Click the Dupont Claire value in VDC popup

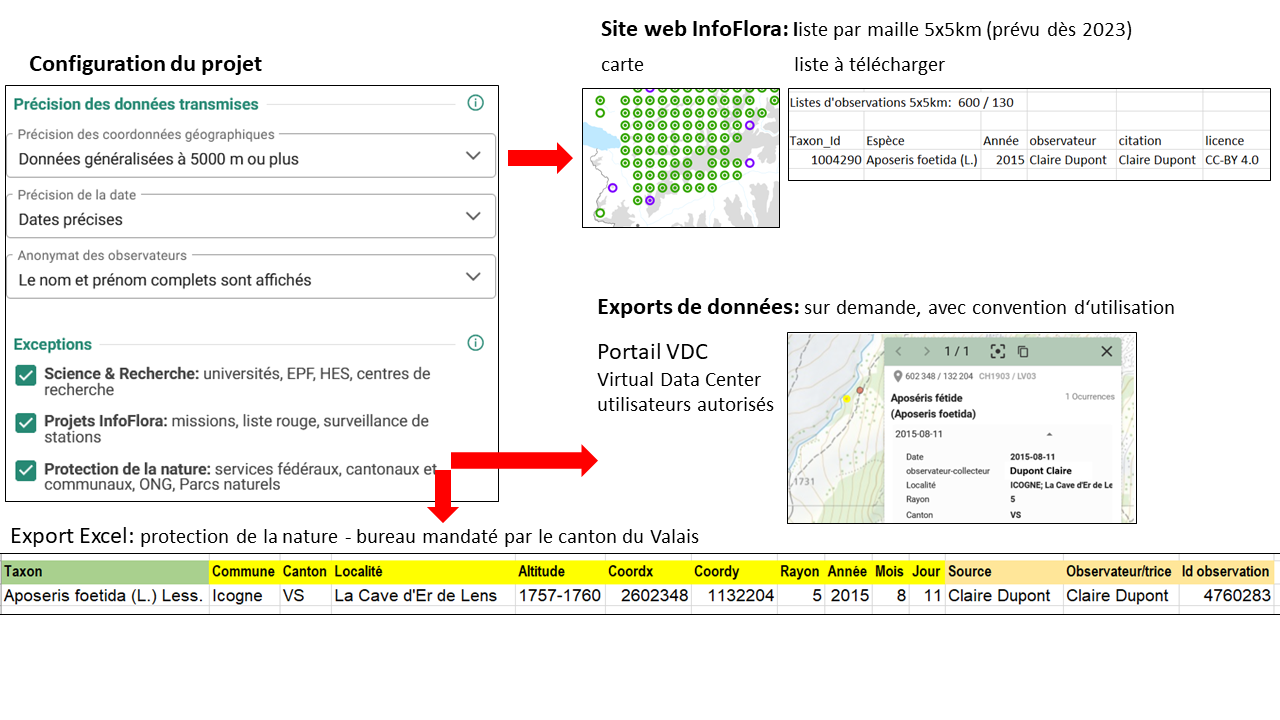tap(1041, 470)
